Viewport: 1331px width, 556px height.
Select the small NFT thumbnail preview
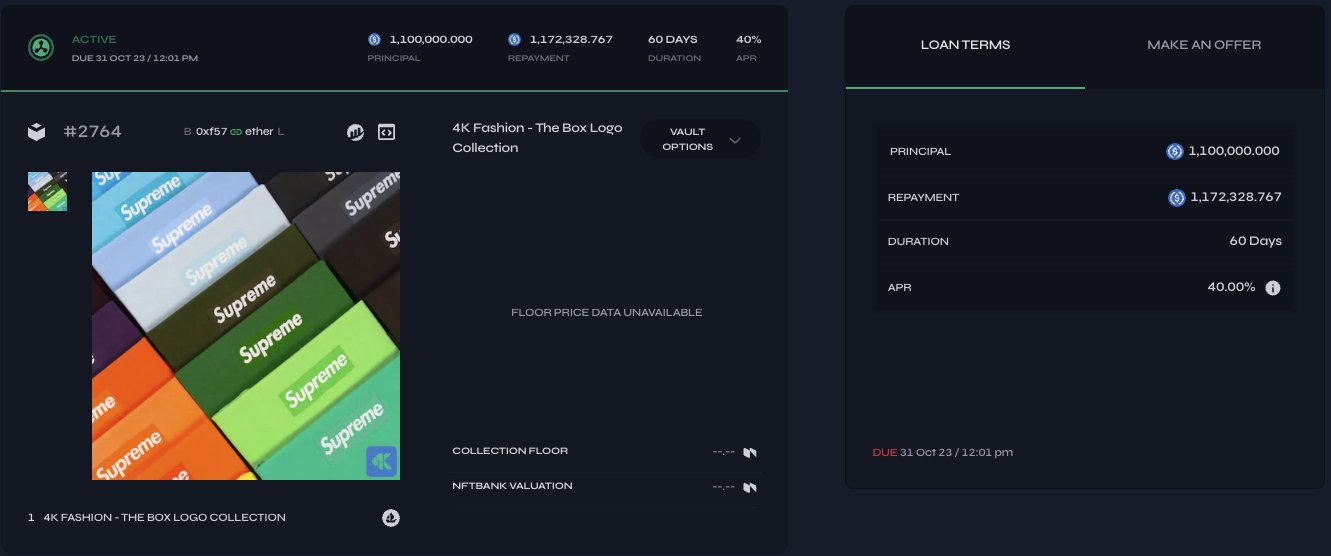click(47, 191)
